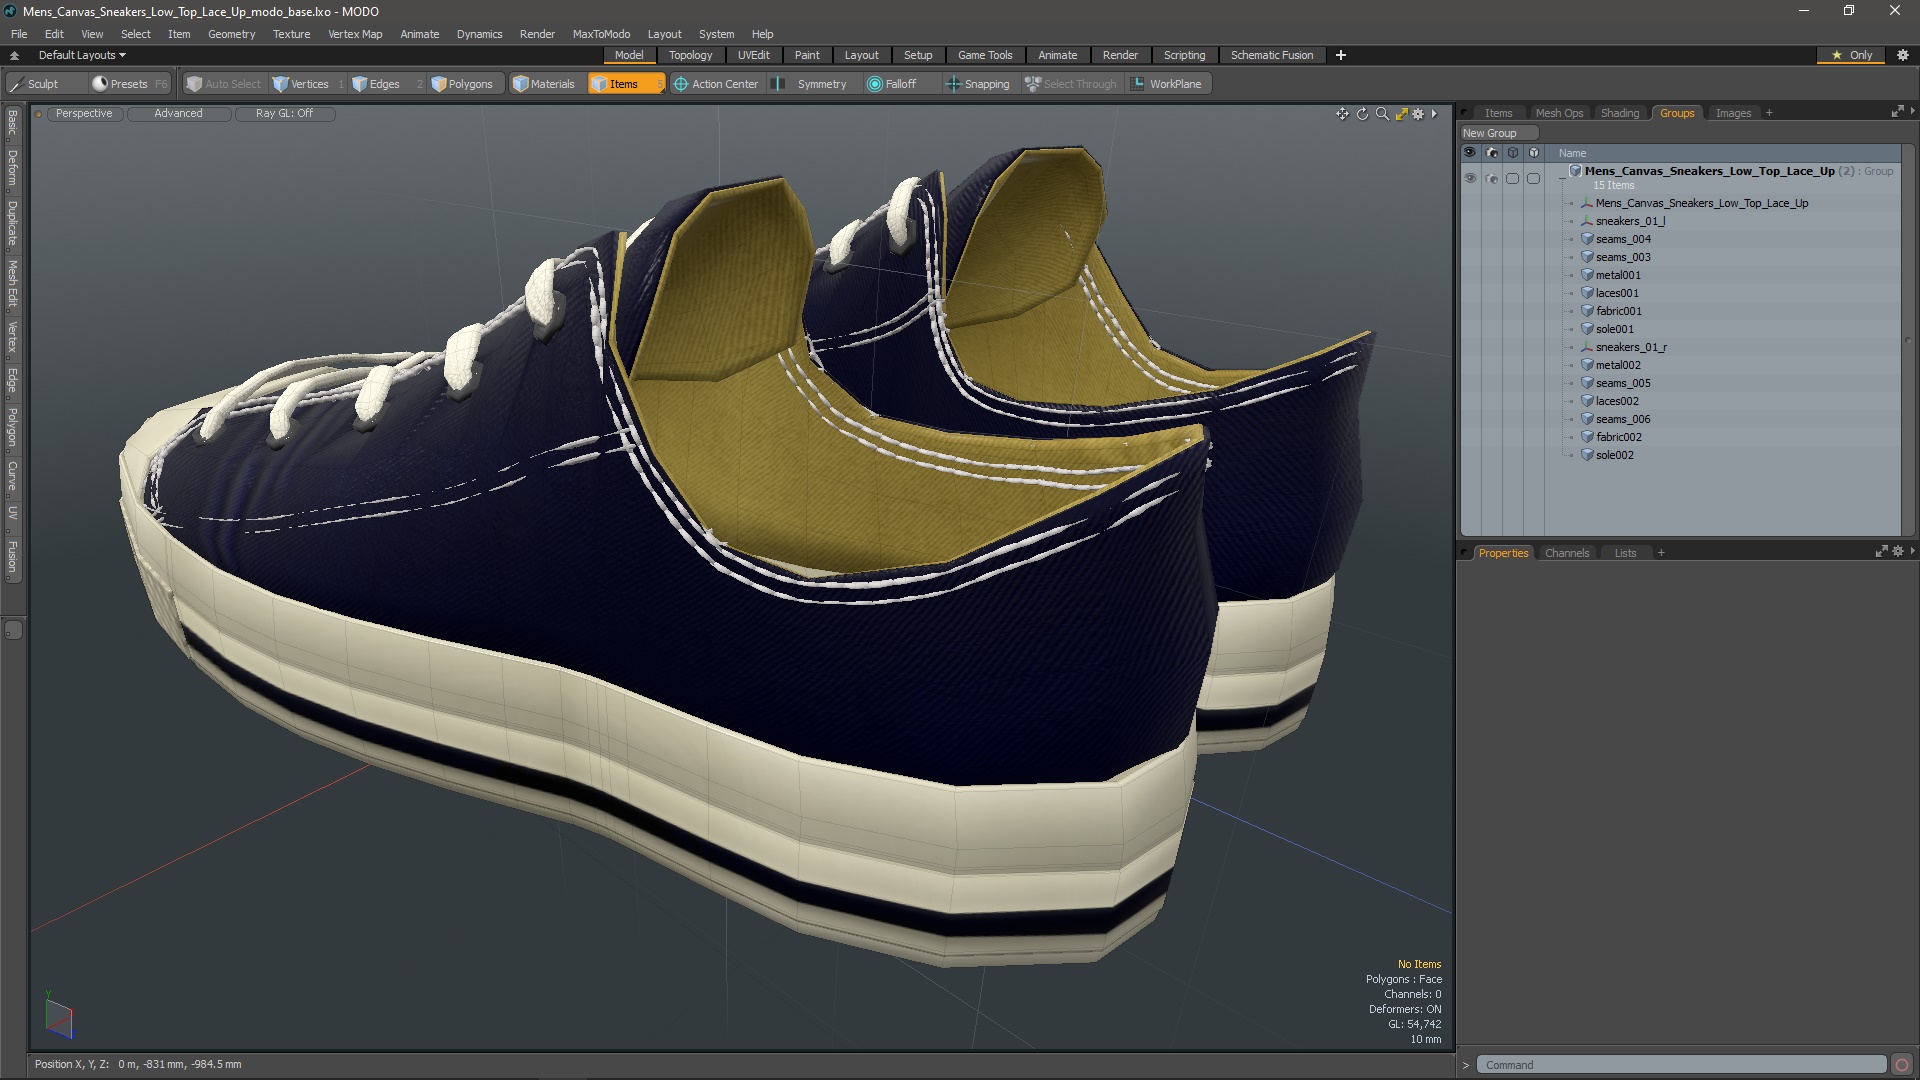
Task: Click the viewport move/pan icon
Action: pyautogui.click(x=1342, y=114)
